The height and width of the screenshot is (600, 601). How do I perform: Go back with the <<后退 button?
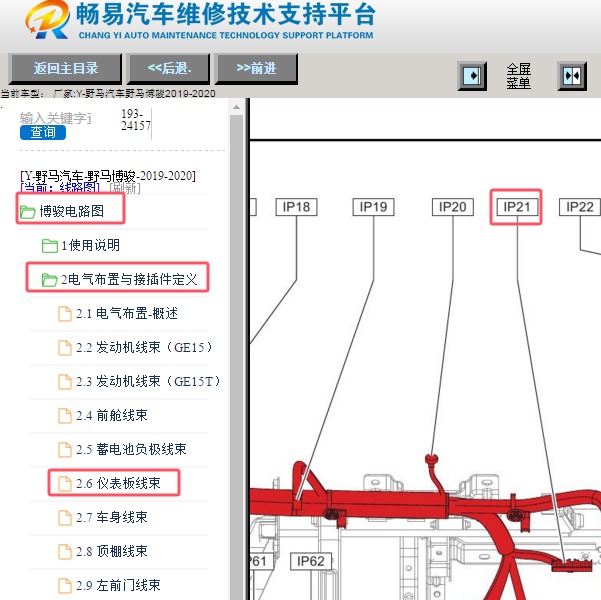click(169, 69)
